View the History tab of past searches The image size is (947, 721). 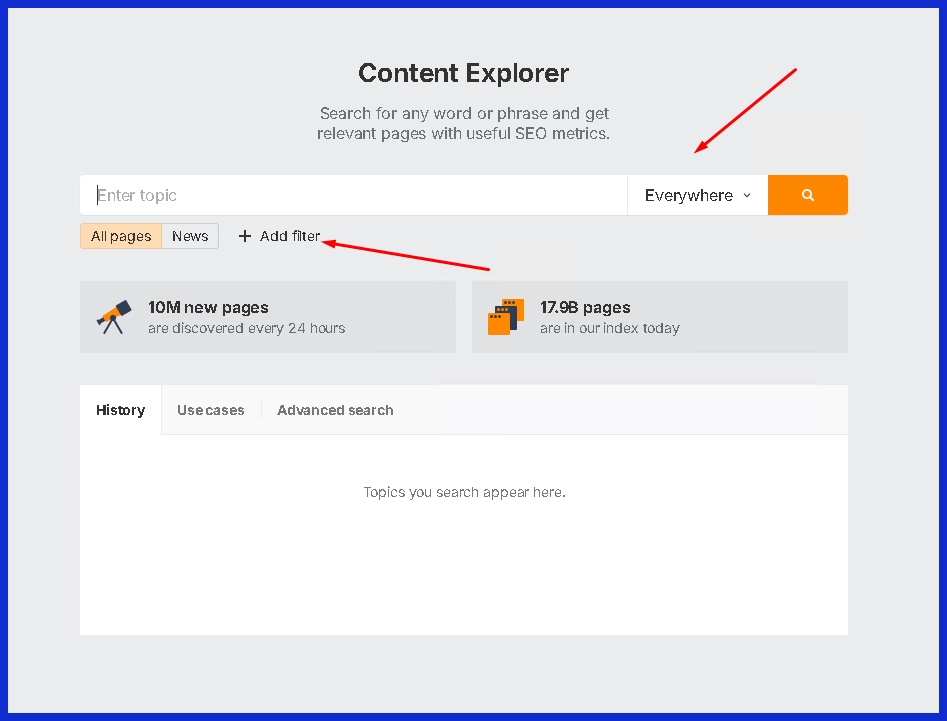pos(120,410)
